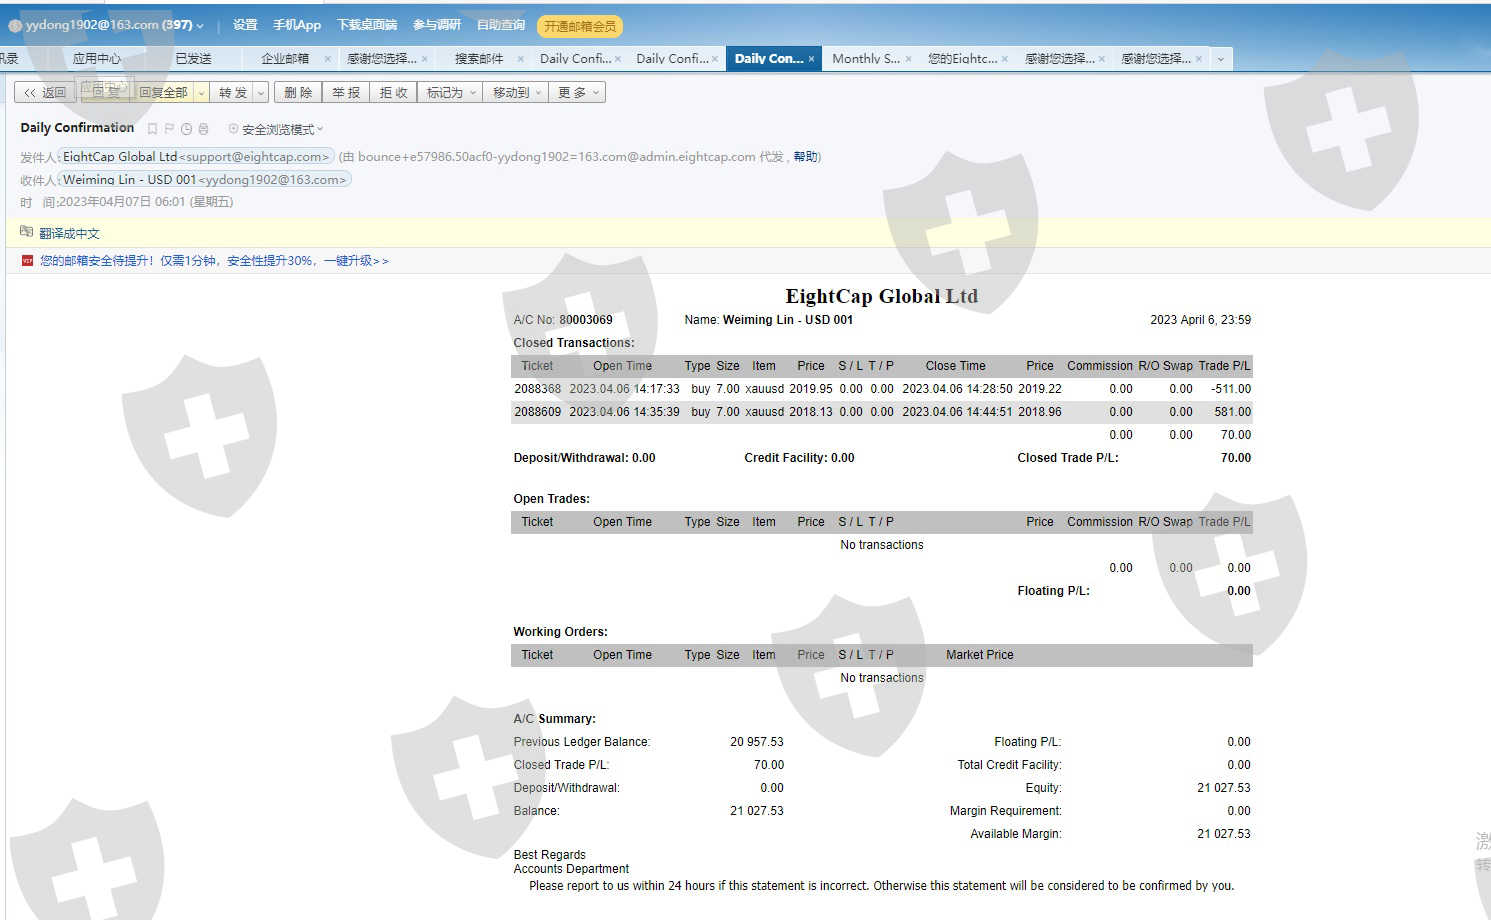Close the Monthly S... tab
The width and height of the screenshot is (1491, 920).
[x=908, y=59]
